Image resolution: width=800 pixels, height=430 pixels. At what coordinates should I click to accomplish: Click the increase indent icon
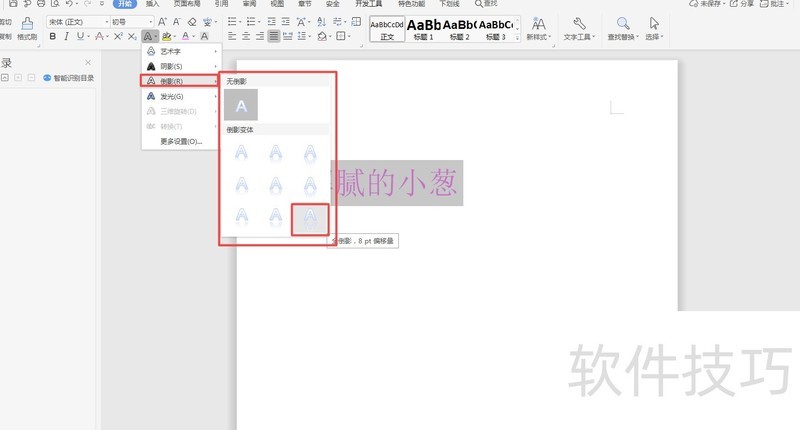tap(286, 21)
